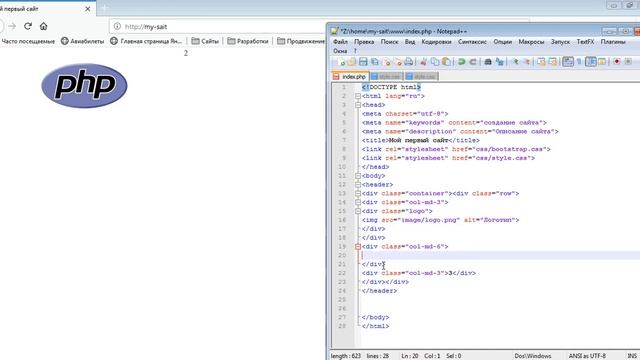The image size is (640, 360).
Task: Click the site info icon in address bar
Action: click(117, 26)
